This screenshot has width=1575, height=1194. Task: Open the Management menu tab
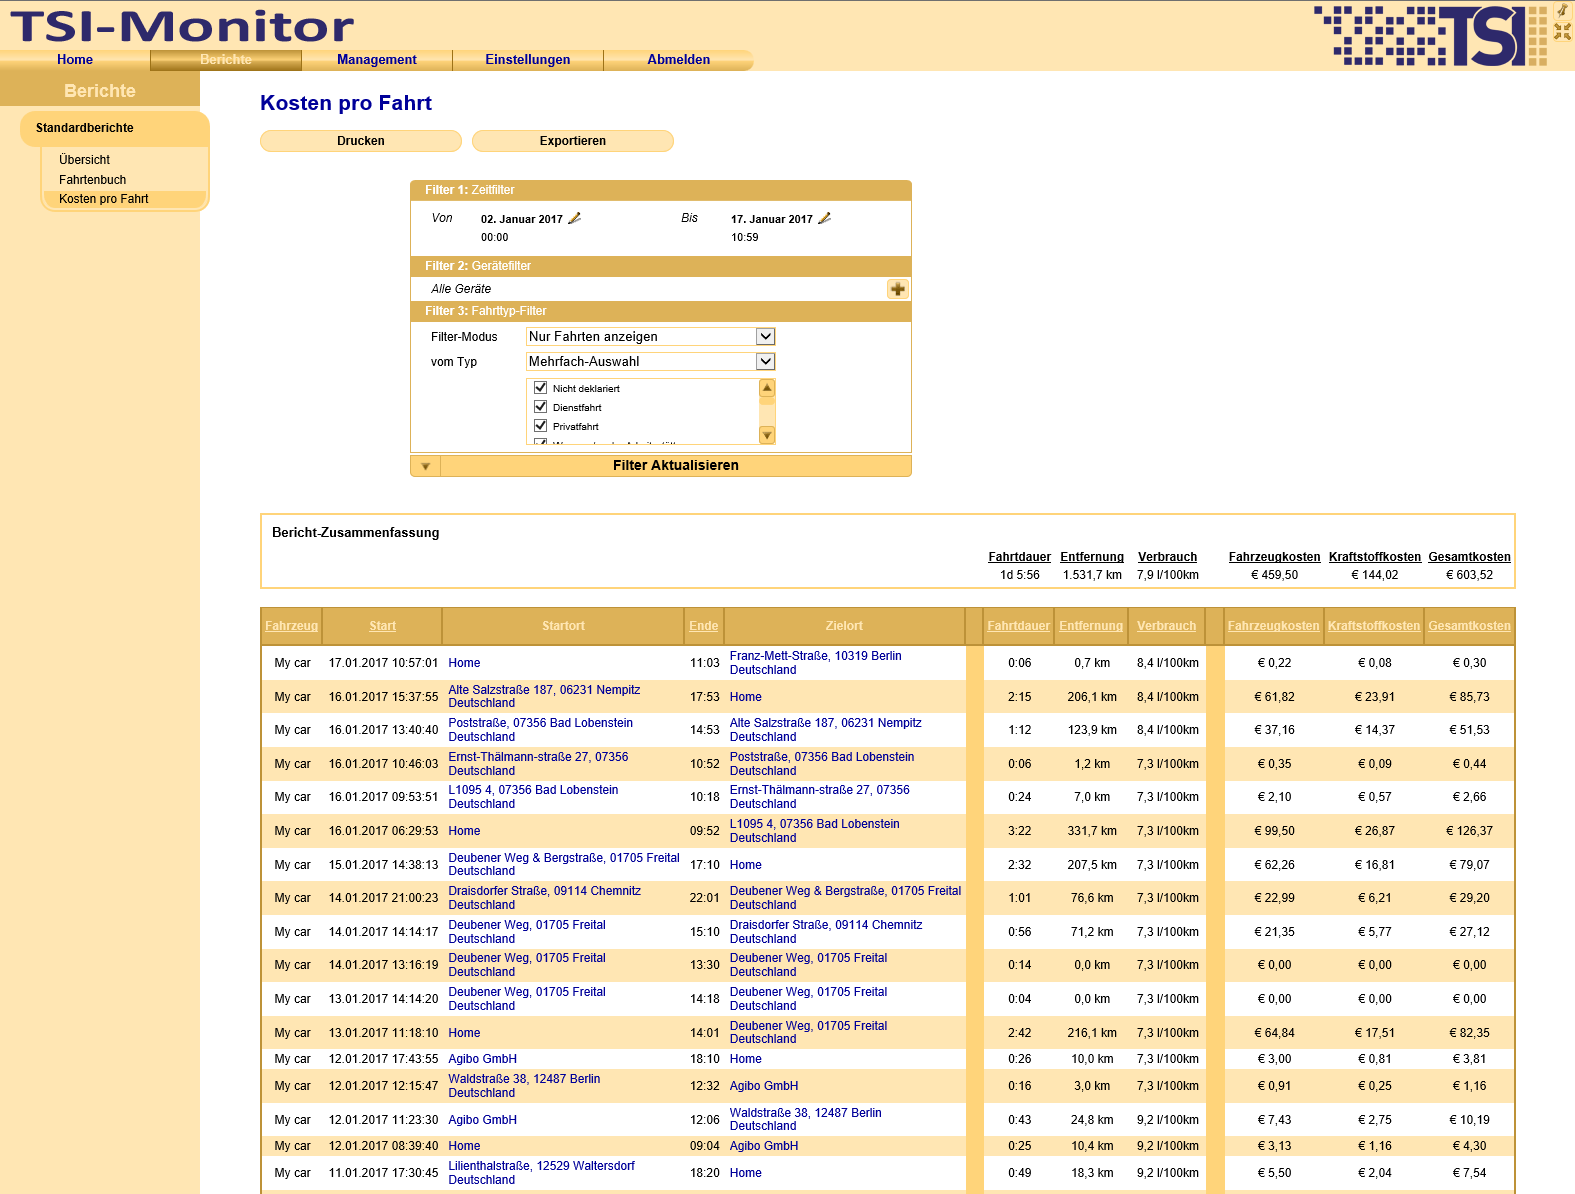point(377,60)
